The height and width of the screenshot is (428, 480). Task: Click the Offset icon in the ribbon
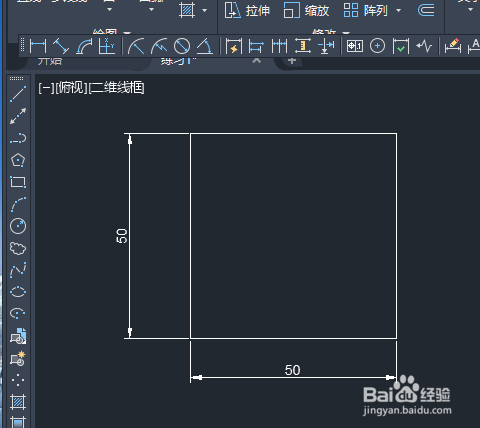426,10
